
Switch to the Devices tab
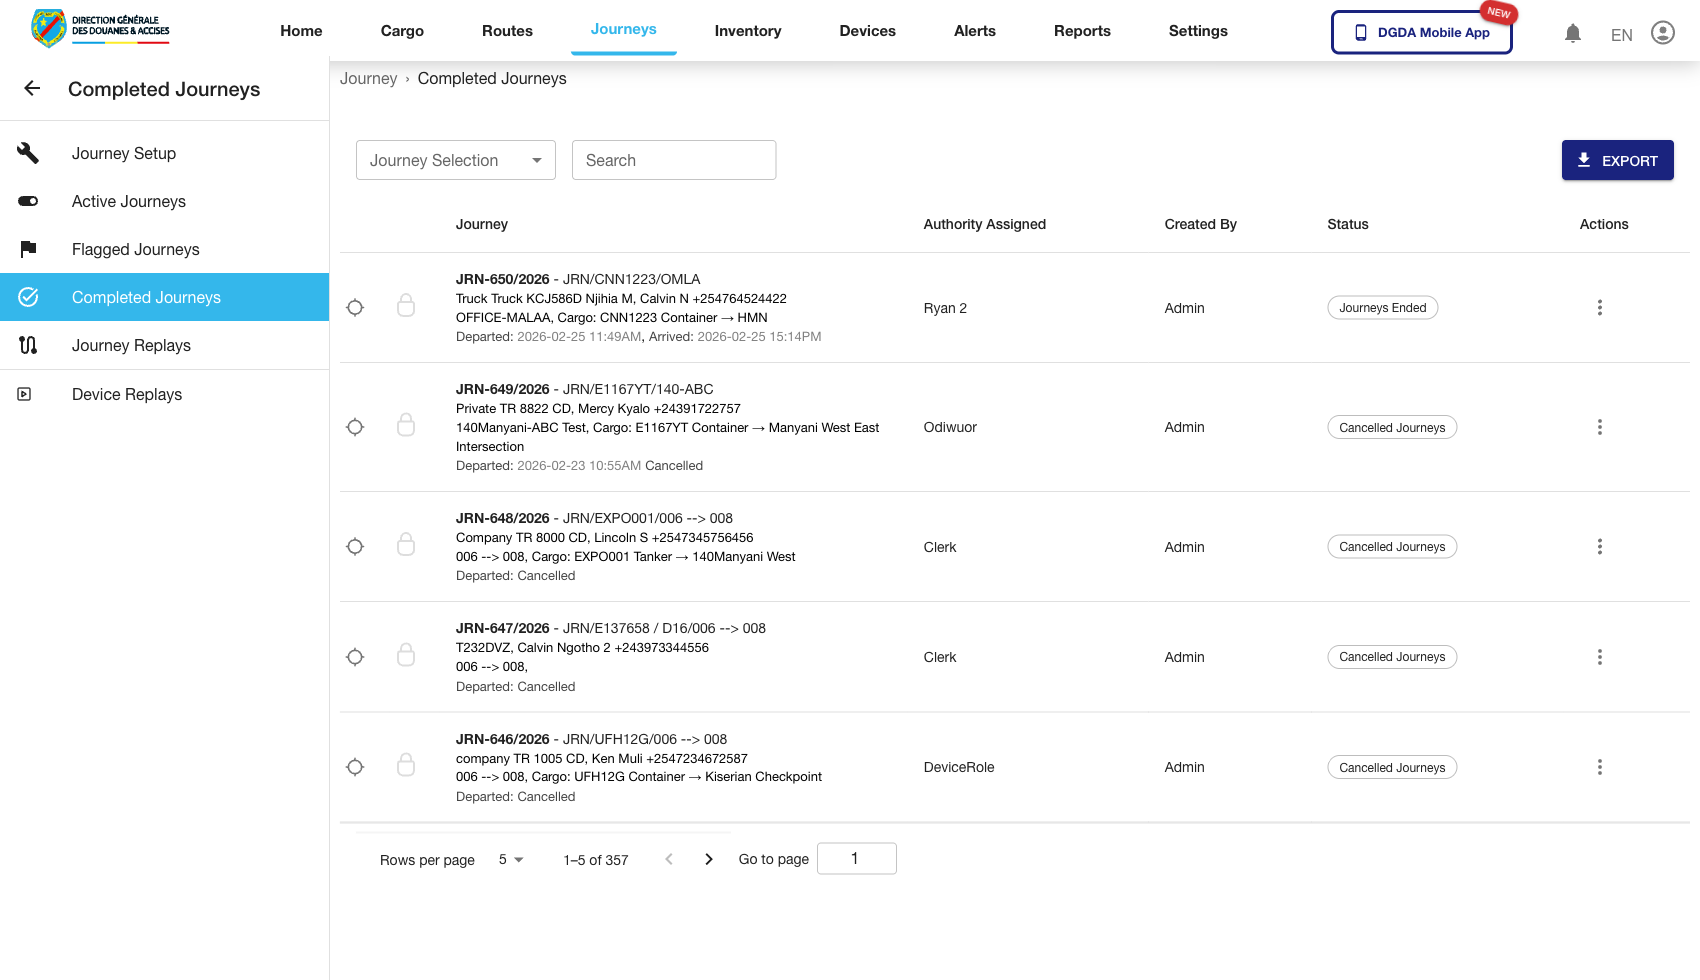(867, 31)
